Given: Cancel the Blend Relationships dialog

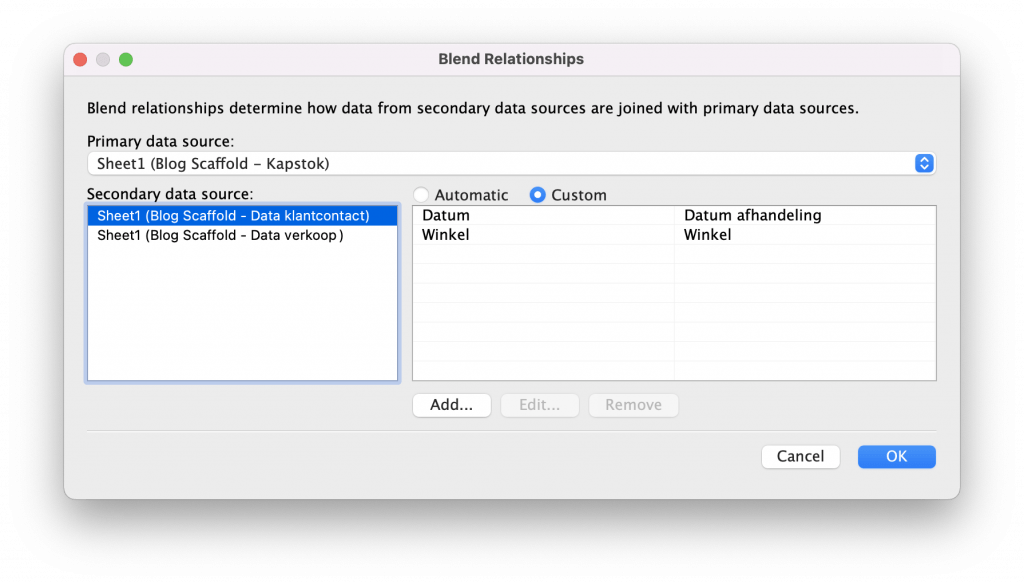Looking at the screenshot, I should 800,456.
